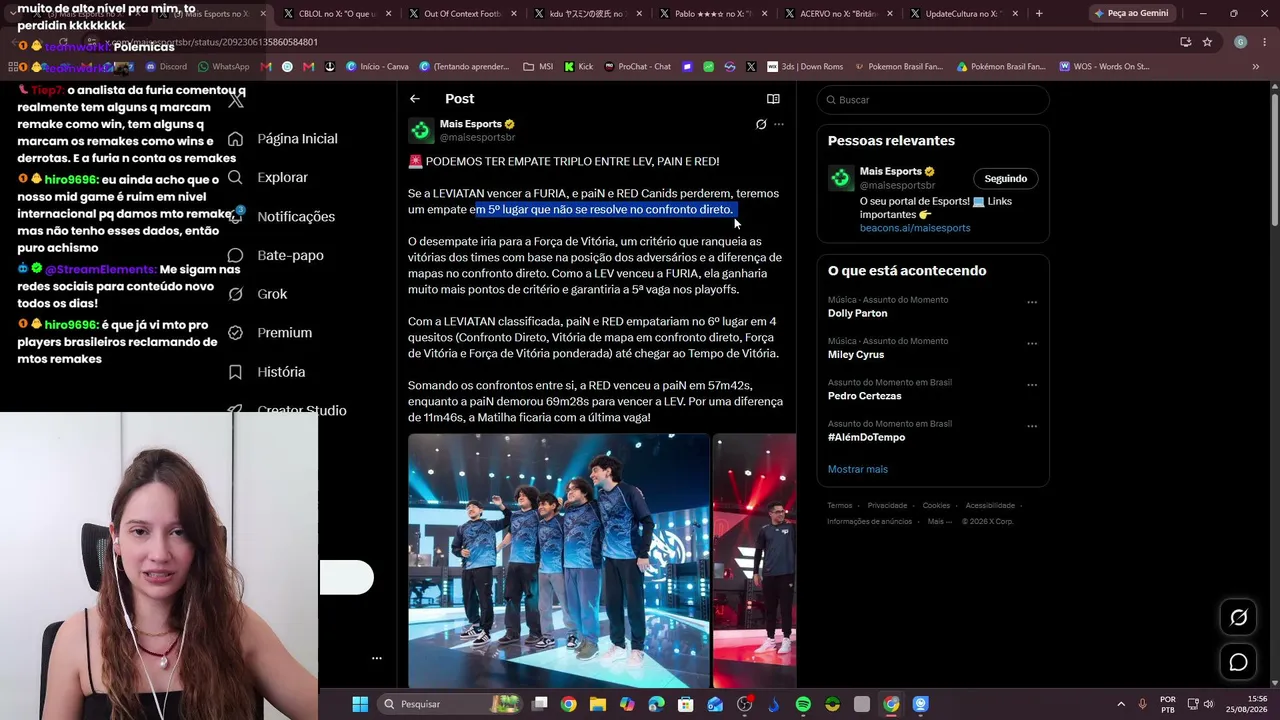
Task: Click the microphone icon in system tray
Action: click(x=1143, y=704)
